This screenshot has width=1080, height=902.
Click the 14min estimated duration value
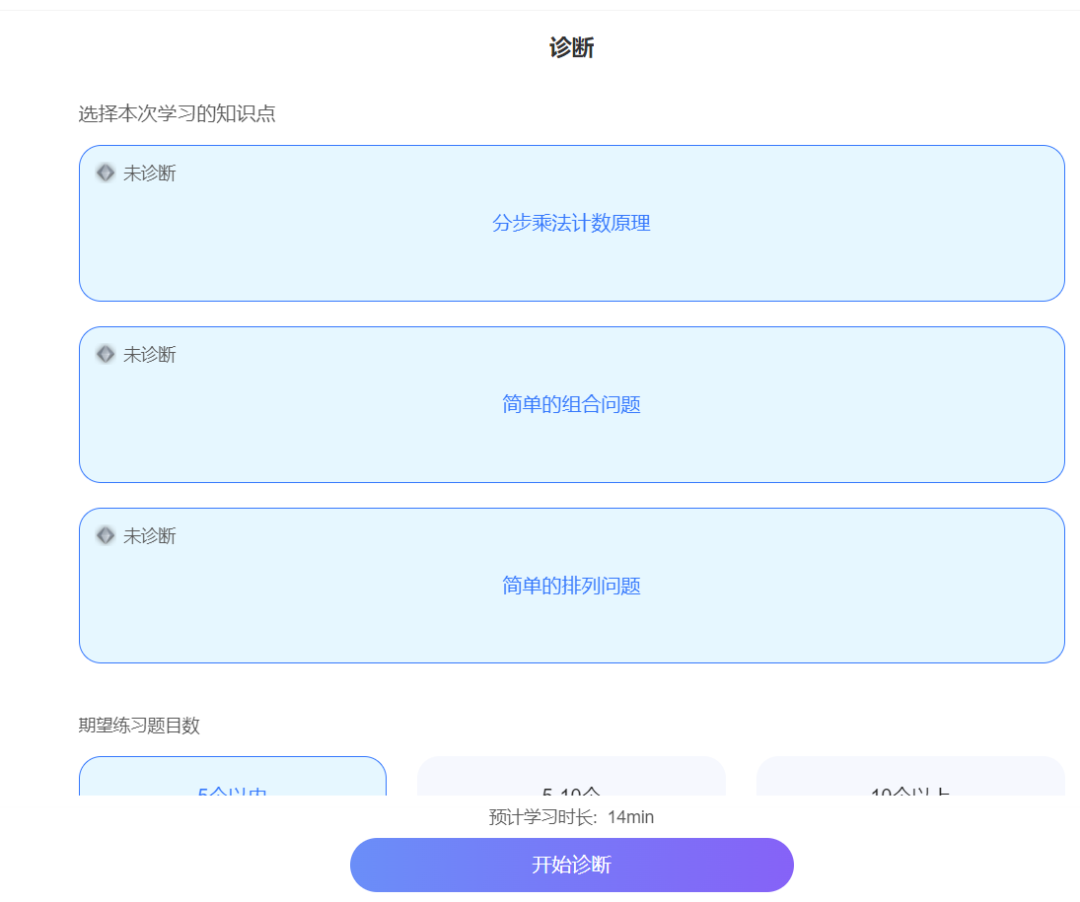631,817
